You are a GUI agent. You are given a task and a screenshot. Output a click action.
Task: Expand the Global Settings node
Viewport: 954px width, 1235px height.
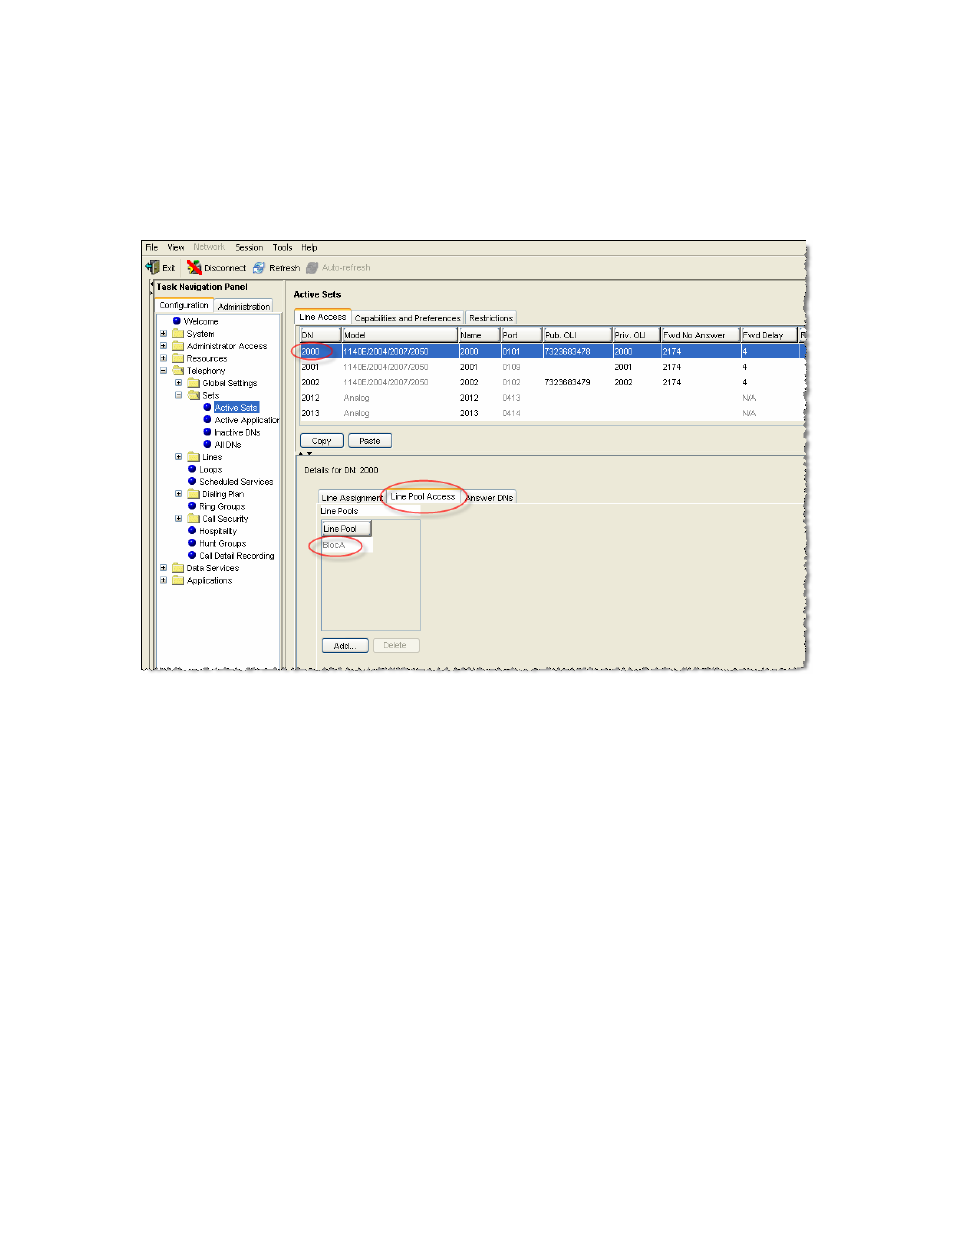click(x=179, y=383)
